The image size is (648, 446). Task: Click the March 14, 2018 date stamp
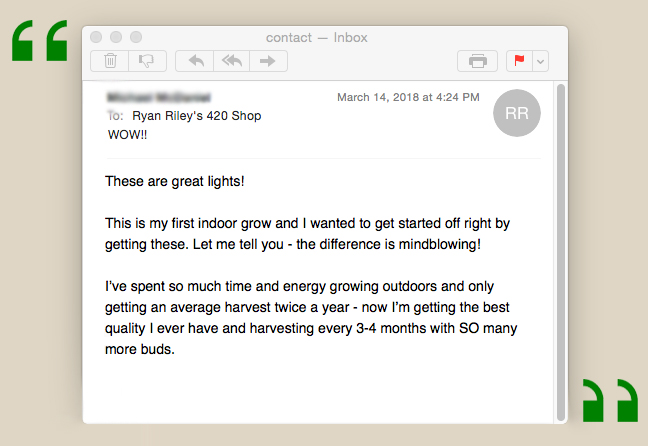(408, 97)
